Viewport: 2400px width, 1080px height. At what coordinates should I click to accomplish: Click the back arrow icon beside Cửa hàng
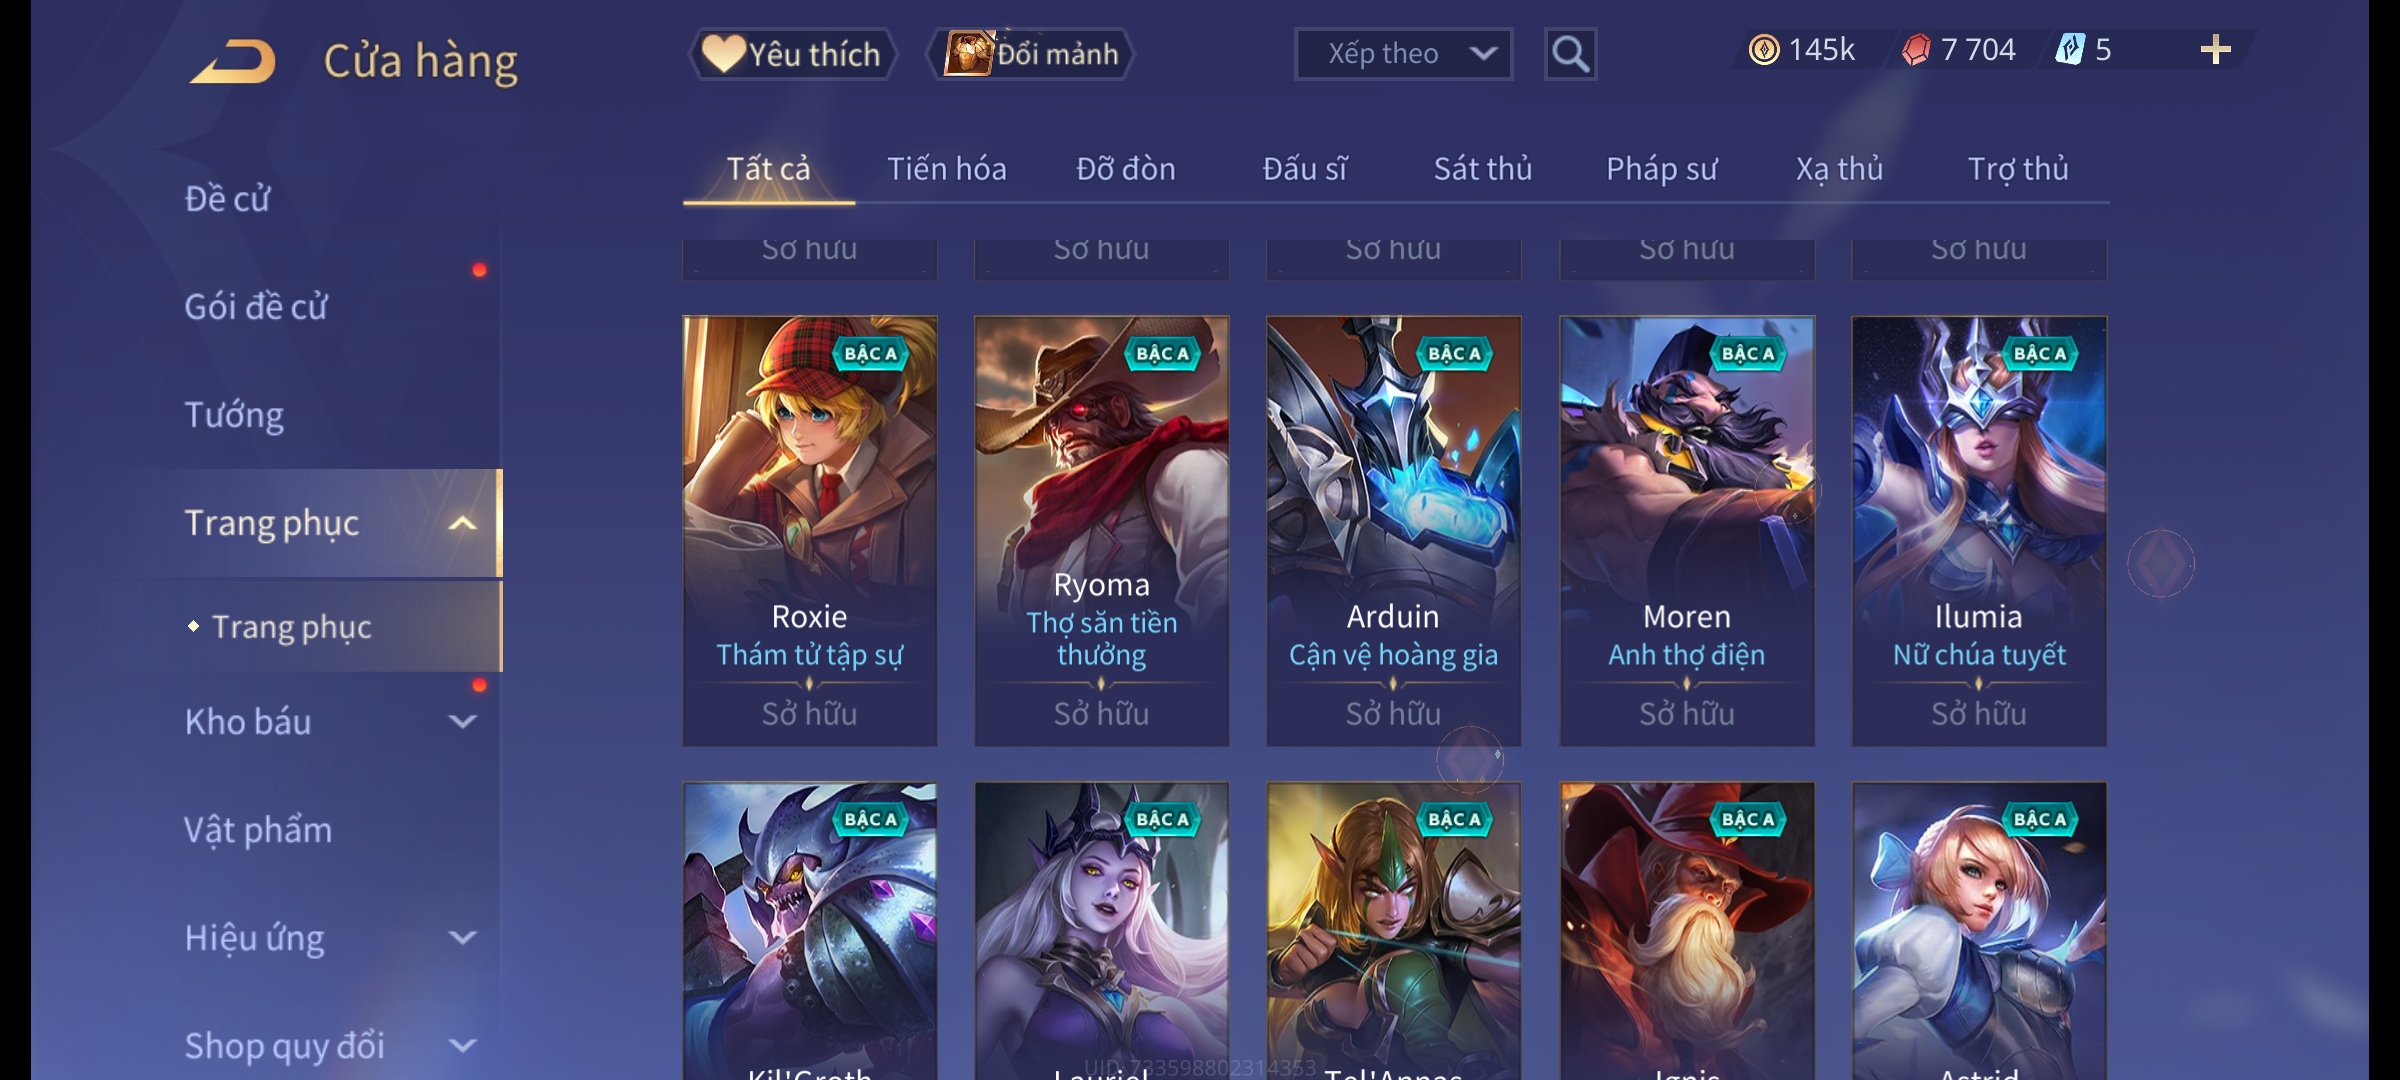234,61
